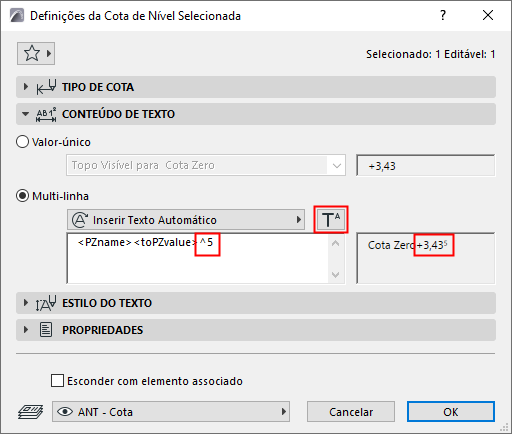The width and height of the screenshot is (512, 434).
Task: Click the superscript text format button
Action: [x=331, y=220]
